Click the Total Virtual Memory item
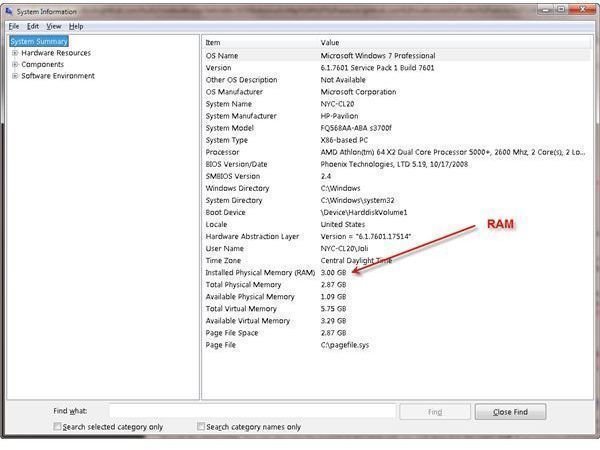This screenshot has height=450, width=600. [241, 309]
